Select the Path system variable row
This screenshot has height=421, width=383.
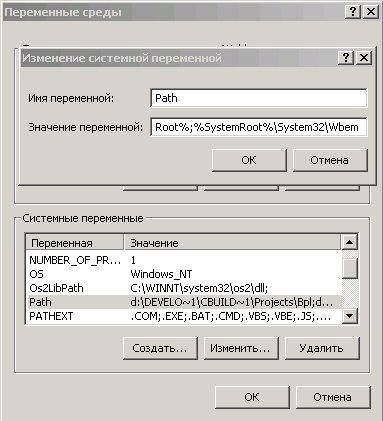coord(183,302)
